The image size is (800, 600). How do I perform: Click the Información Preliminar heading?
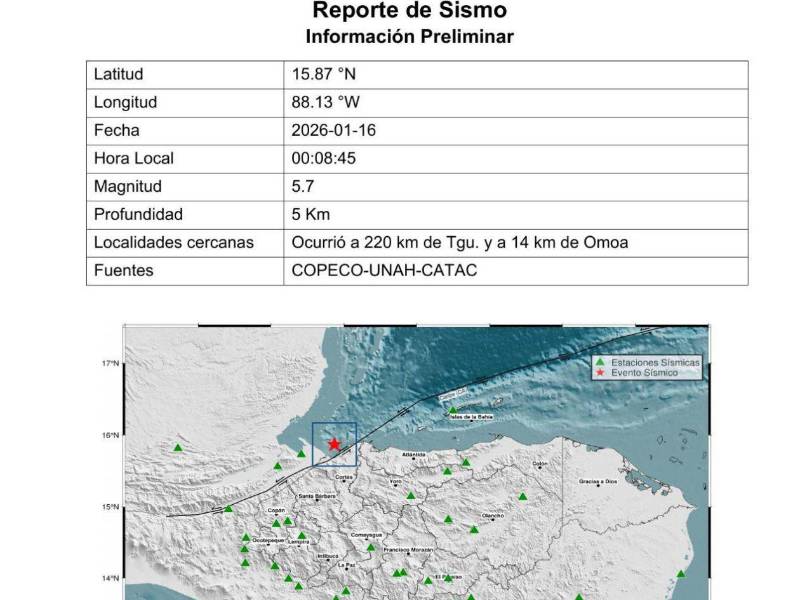[x=409, y=38]
